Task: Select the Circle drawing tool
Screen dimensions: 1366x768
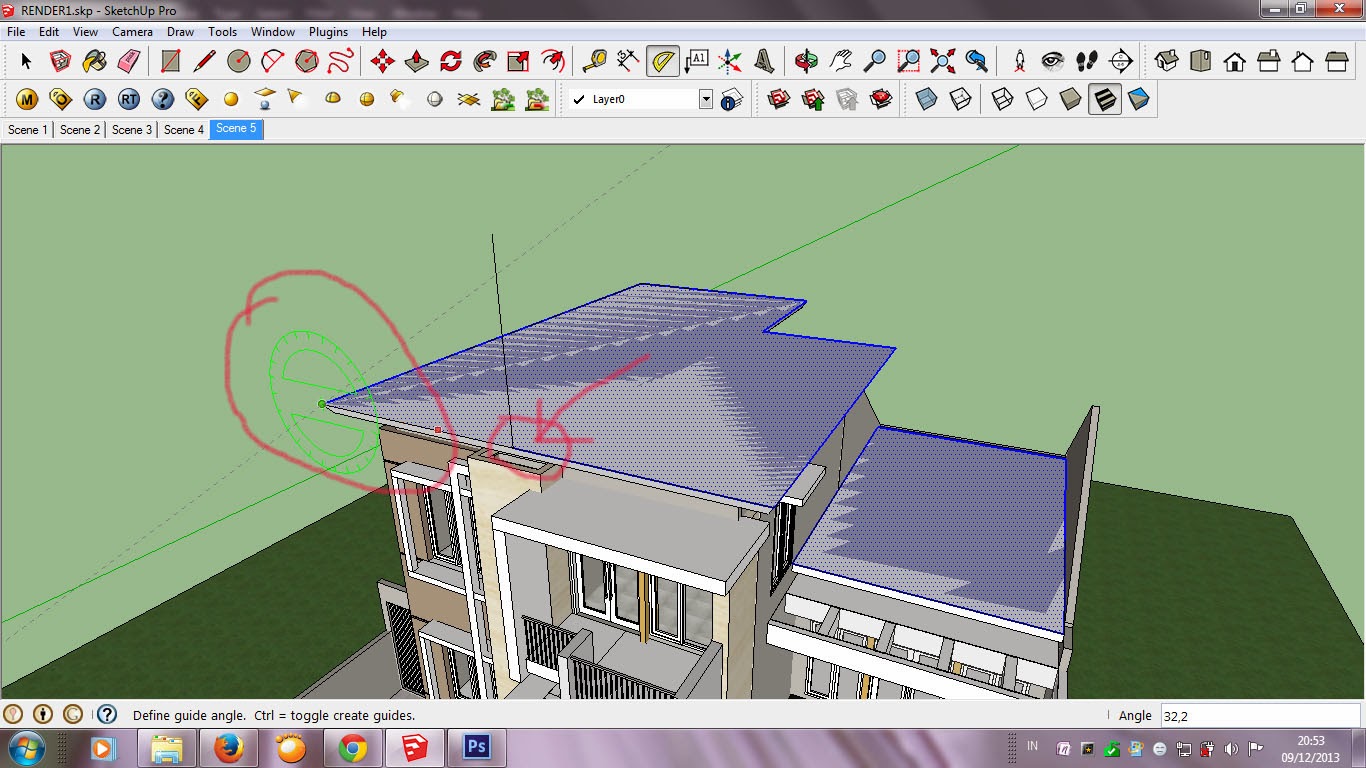Action: [238, 61]
